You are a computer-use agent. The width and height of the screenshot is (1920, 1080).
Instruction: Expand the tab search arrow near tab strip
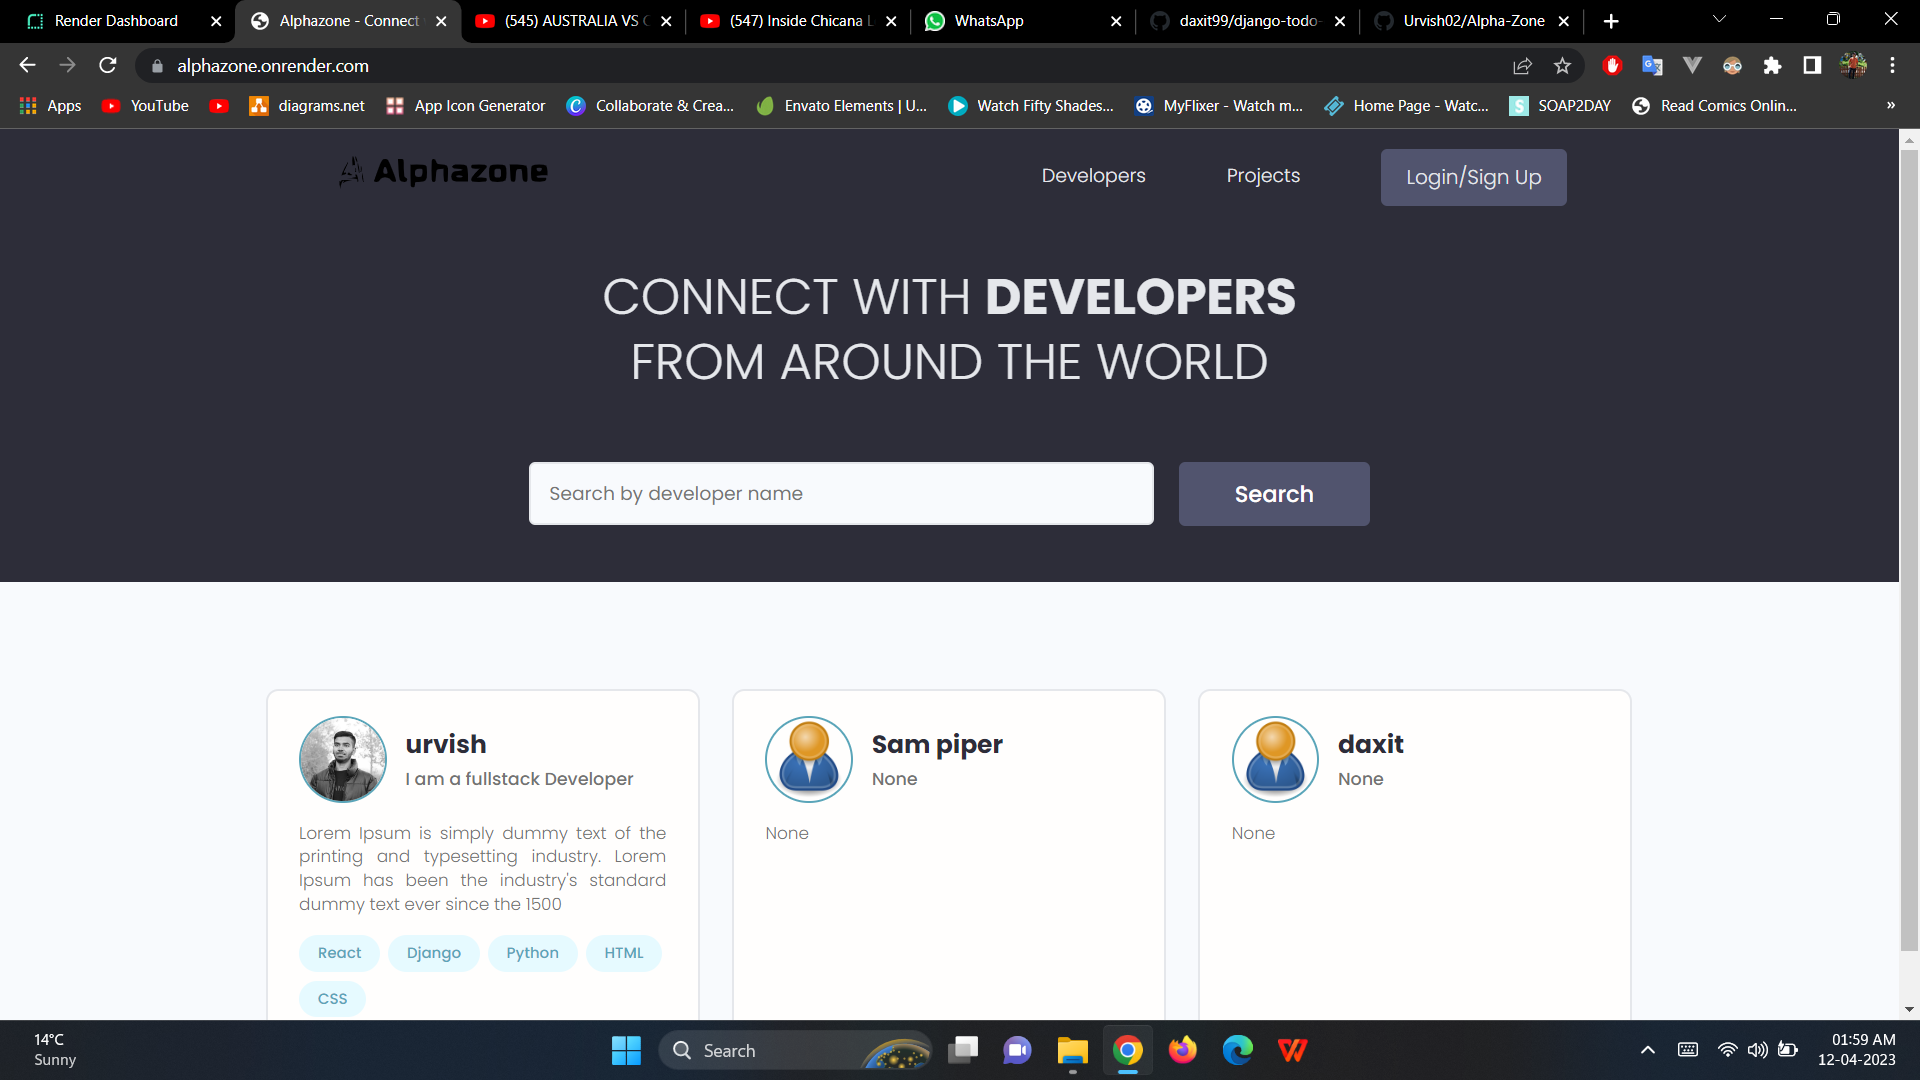click(1718, 19)
